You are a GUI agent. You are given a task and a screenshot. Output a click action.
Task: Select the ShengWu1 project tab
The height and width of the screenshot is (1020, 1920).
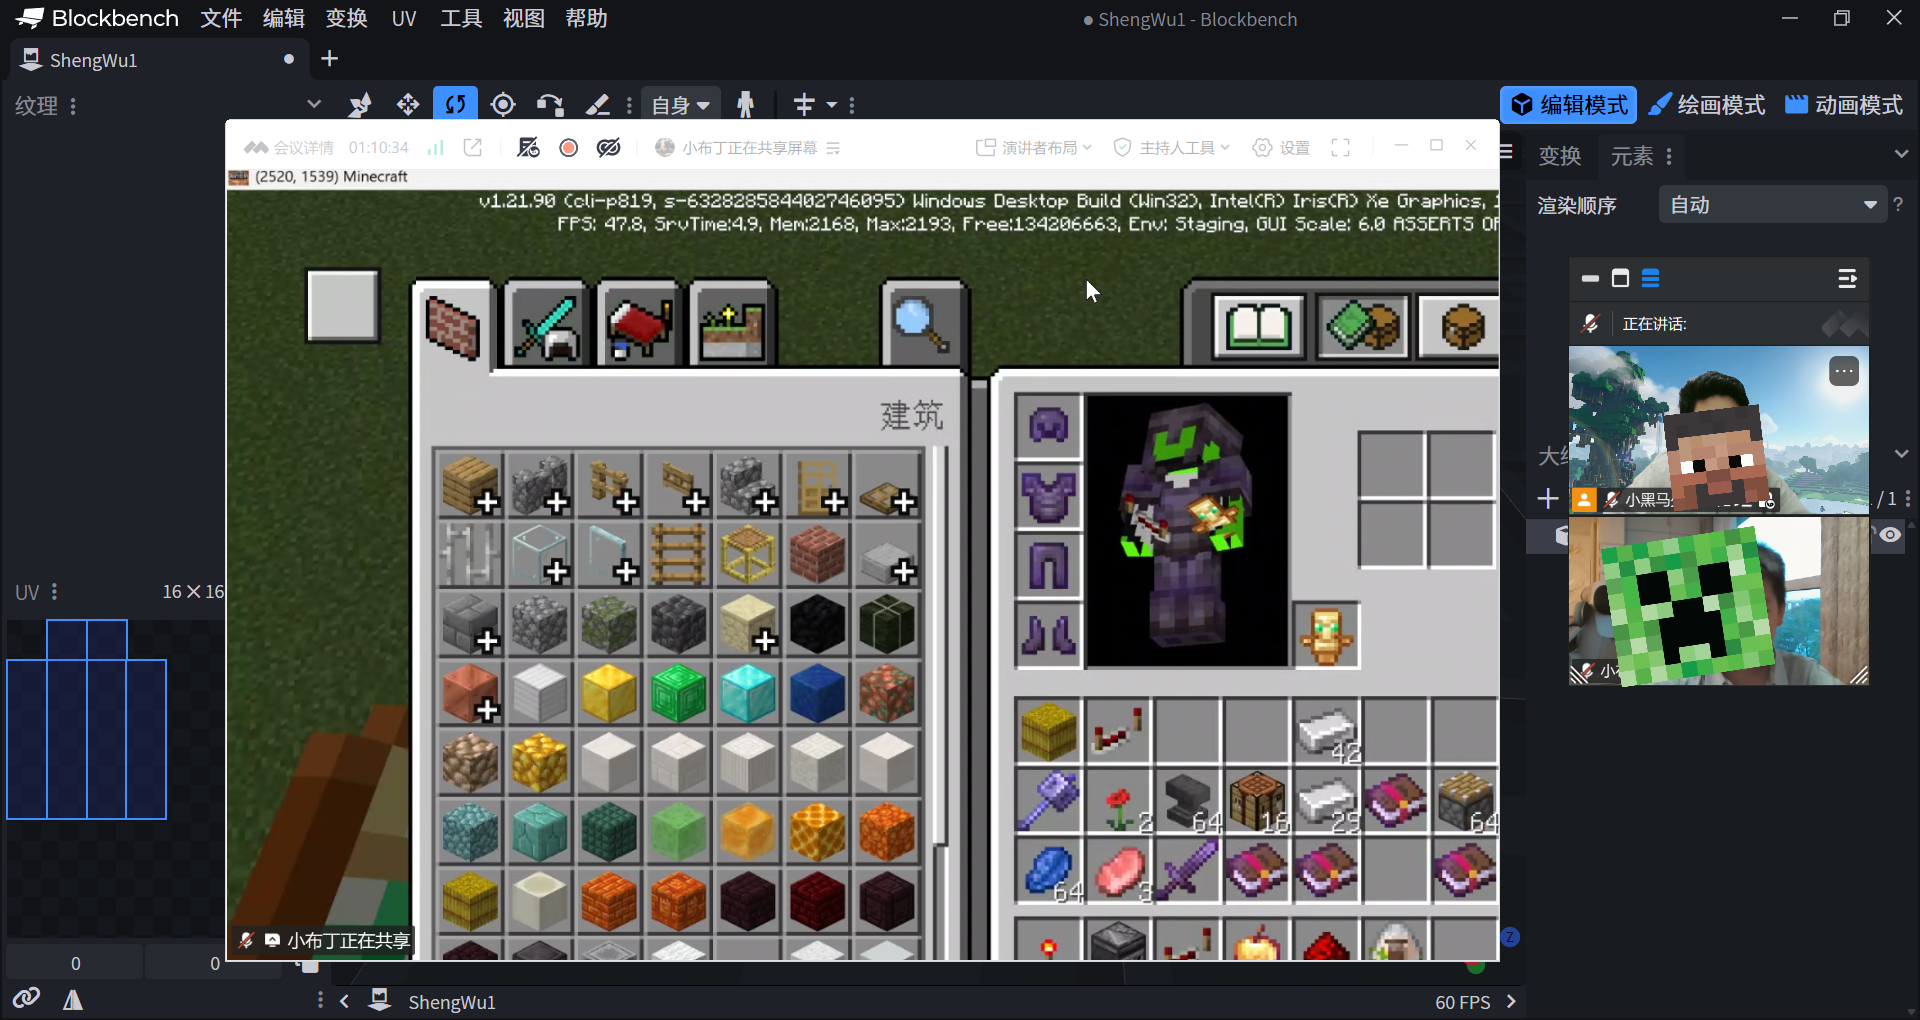coord(160,60)
